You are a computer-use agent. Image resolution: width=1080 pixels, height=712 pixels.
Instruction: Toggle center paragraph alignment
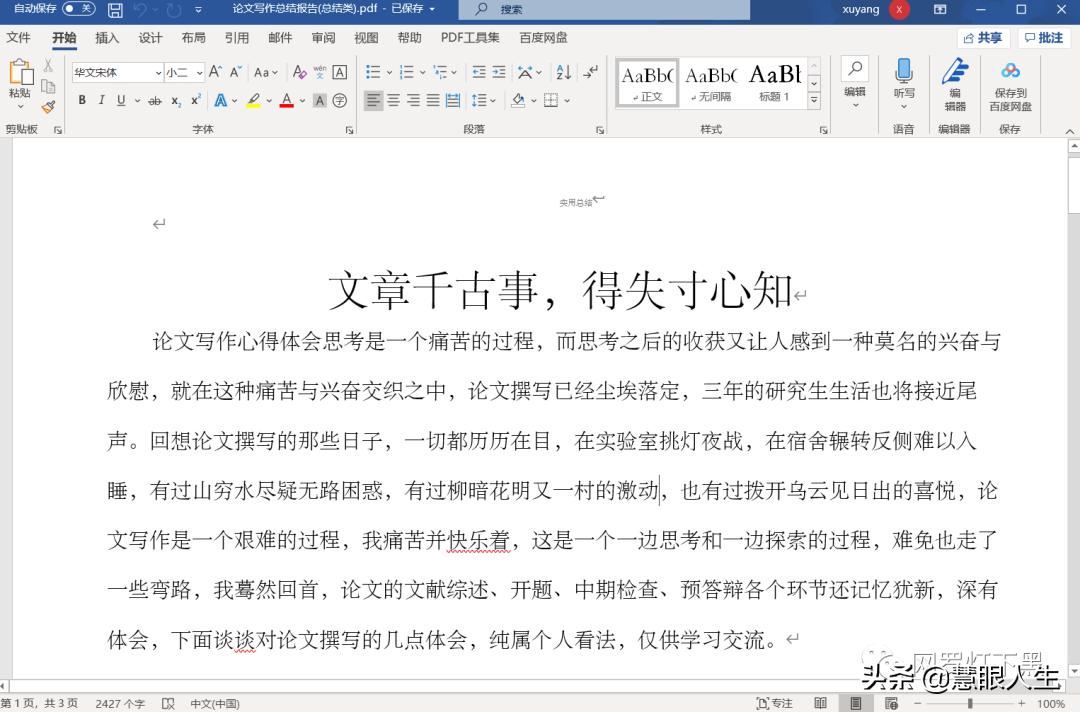392,100
